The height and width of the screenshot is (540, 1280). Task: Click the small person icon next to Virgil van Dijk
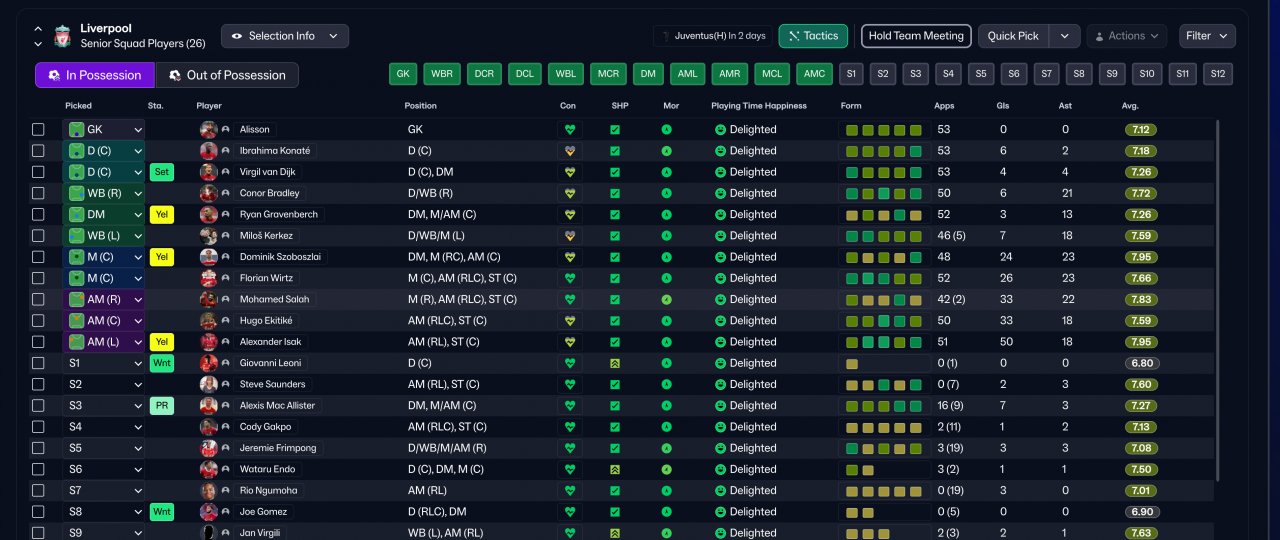tap(226, 172)
